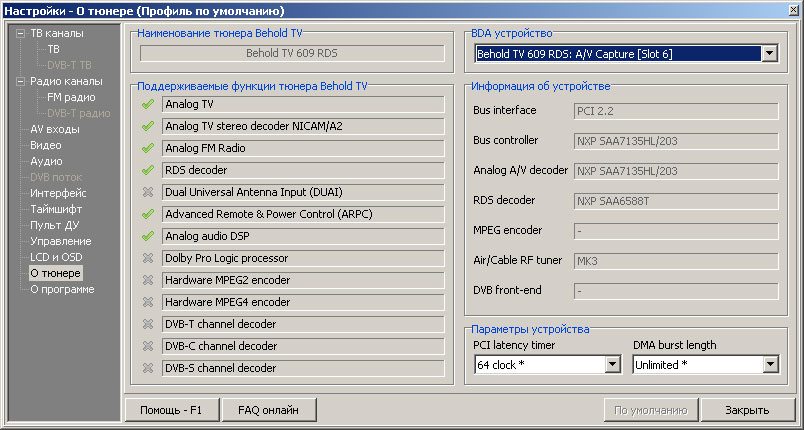The width and height of the screenshot is (804, 430).
Task: Click the Bus interface PCI 2.2 field
Action: [x=675, y=110]
